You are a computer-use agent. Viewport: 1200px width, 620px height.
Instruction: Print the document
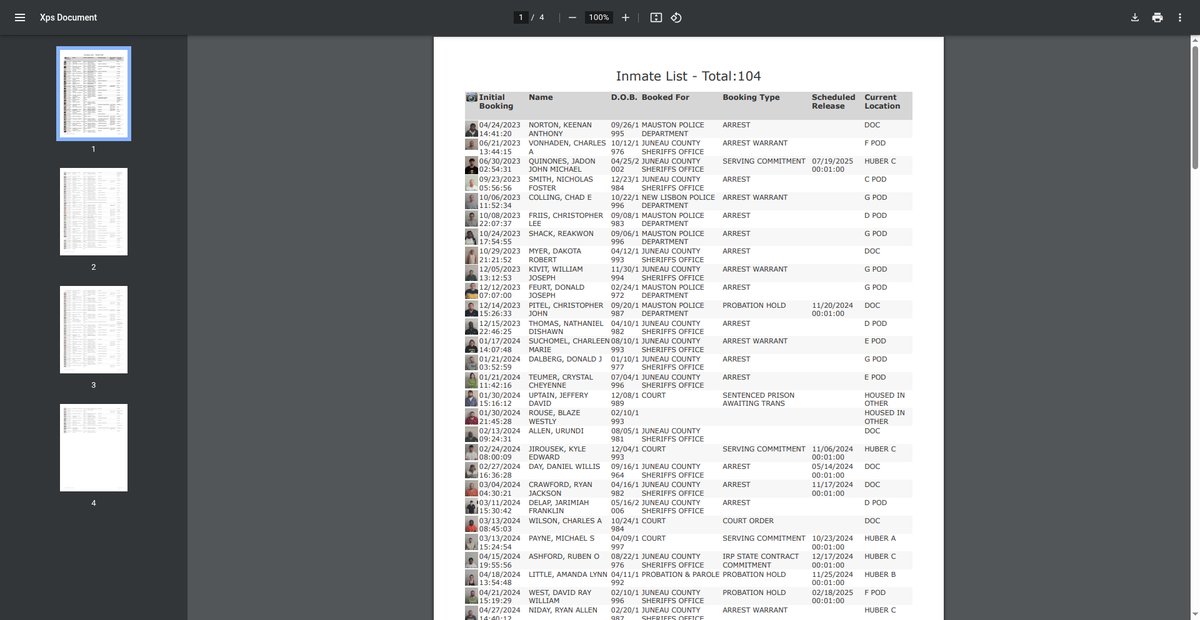1157,18
